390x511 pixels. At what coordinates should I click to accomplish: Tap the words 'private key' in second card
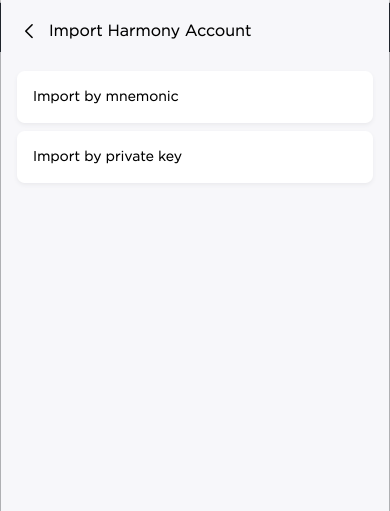[144, 157]
